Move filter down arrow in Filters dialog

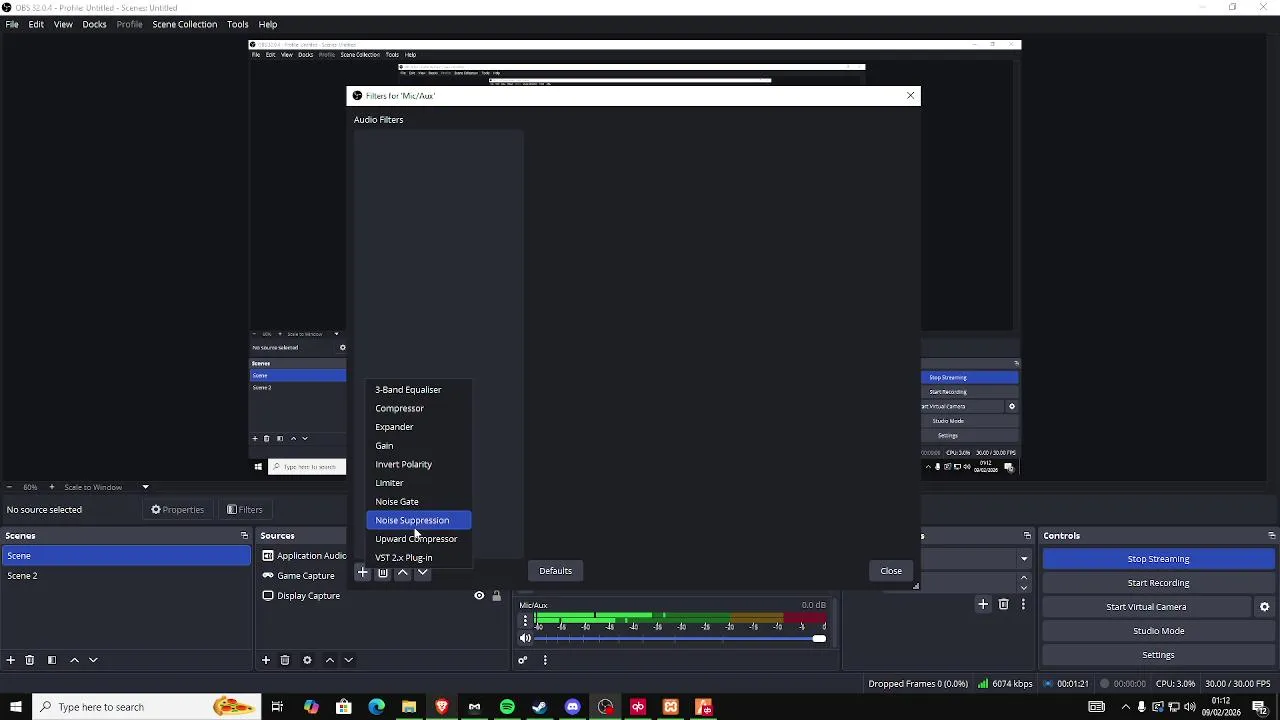click(x=422, y=572)
